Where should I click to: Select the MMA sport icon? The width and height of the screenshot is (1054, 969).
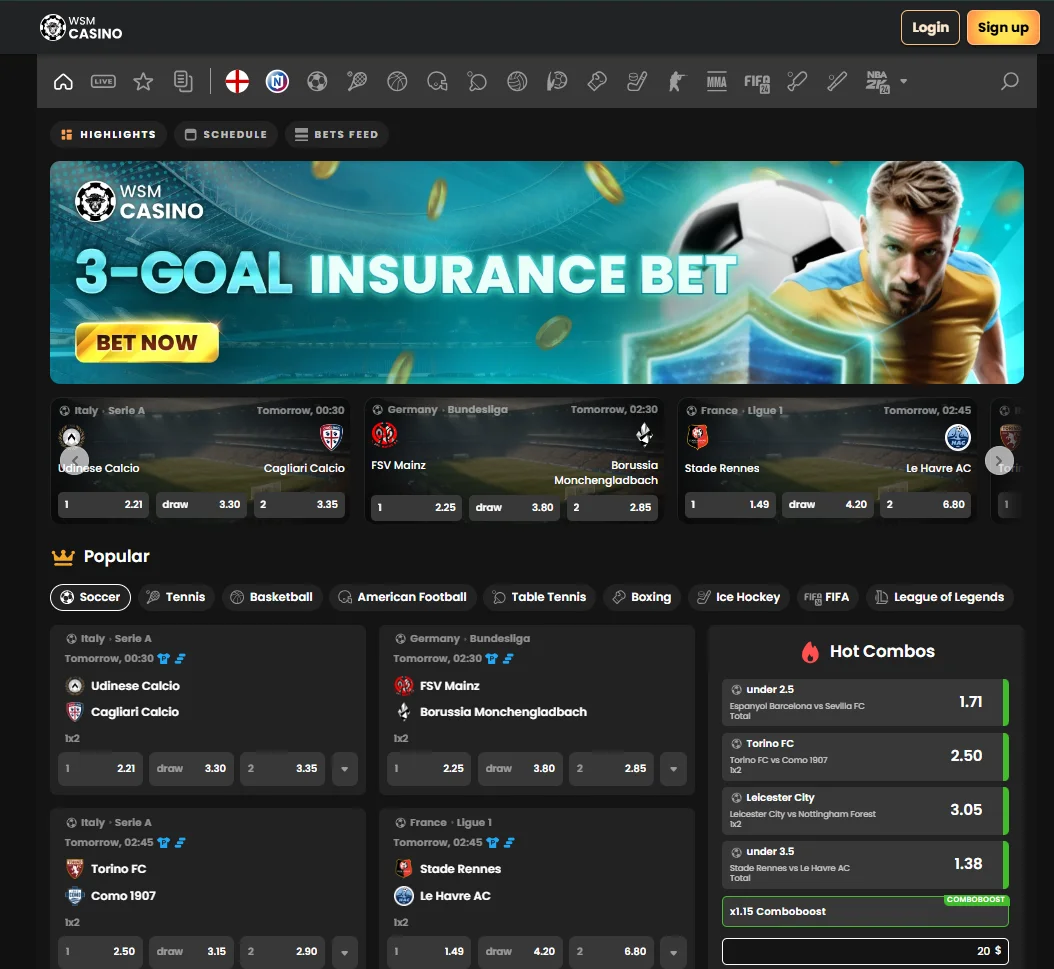tap(716, 82)
